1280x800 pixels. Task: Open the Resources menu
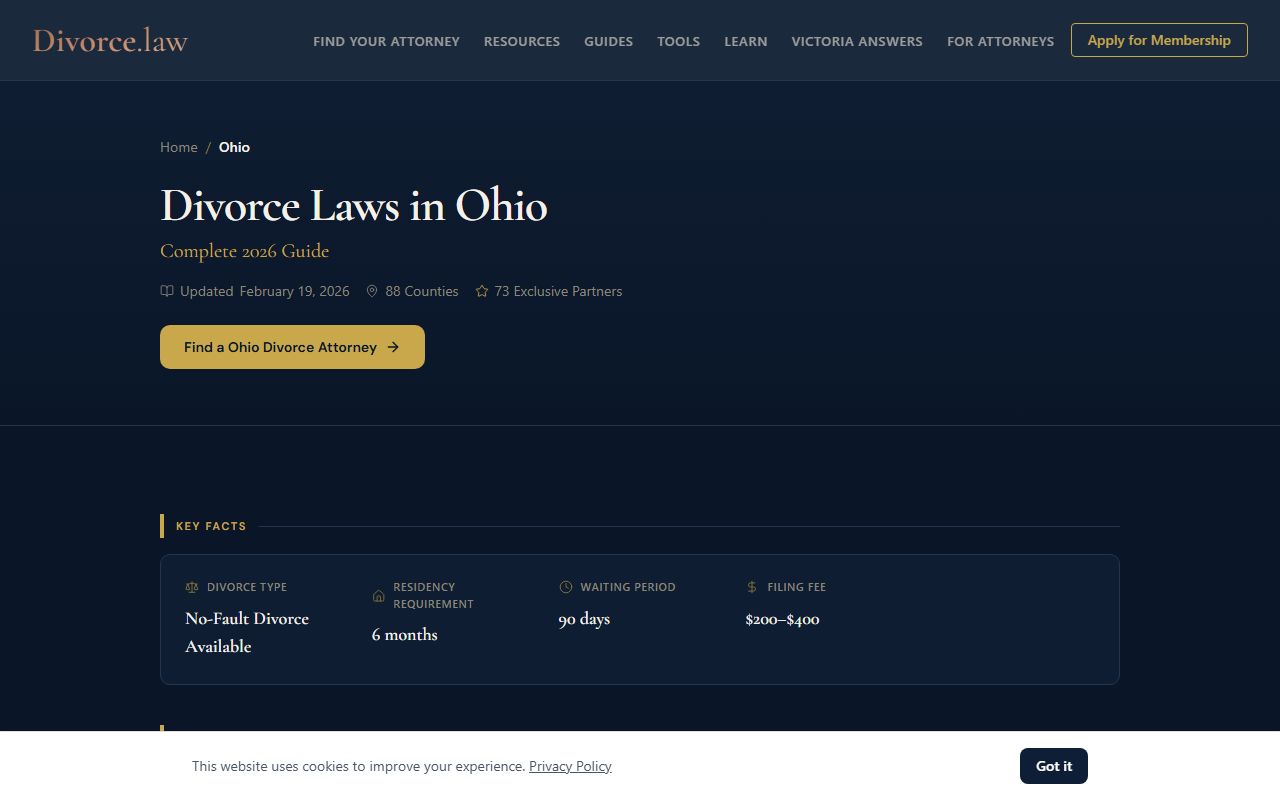tap(522, 41)
